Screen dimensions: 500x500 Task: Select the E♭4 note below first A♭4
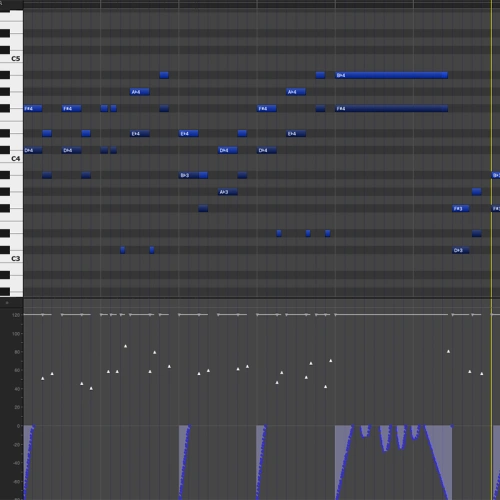(x=140, y=134)
